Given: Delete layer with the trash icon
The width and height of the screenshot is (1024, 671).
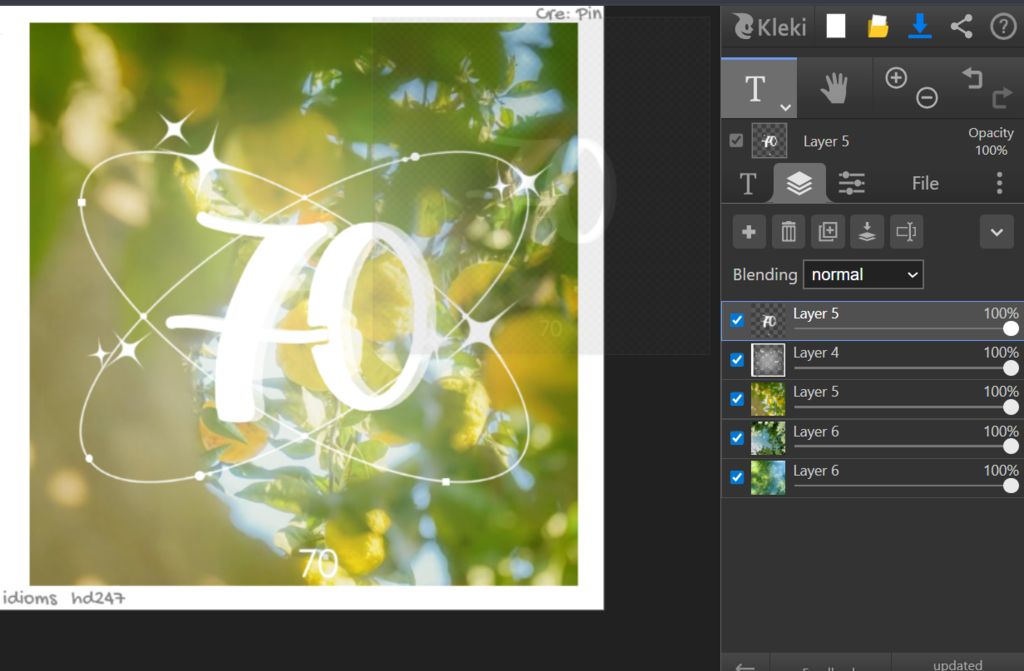Looking at the screenshot, I should [788, 232].
